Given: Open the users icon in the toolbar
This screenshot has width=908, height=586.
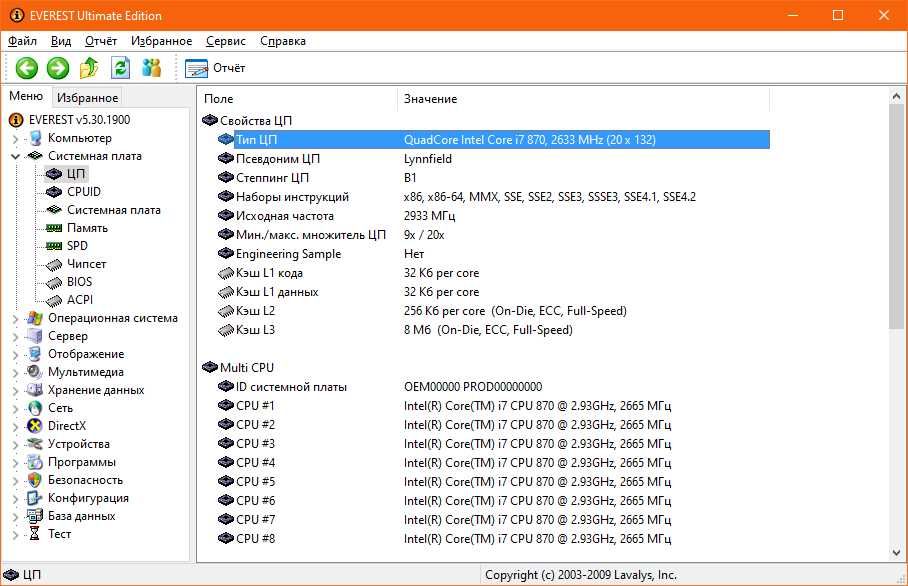Looking at the screenshot, I should click(x=152, y=68).
